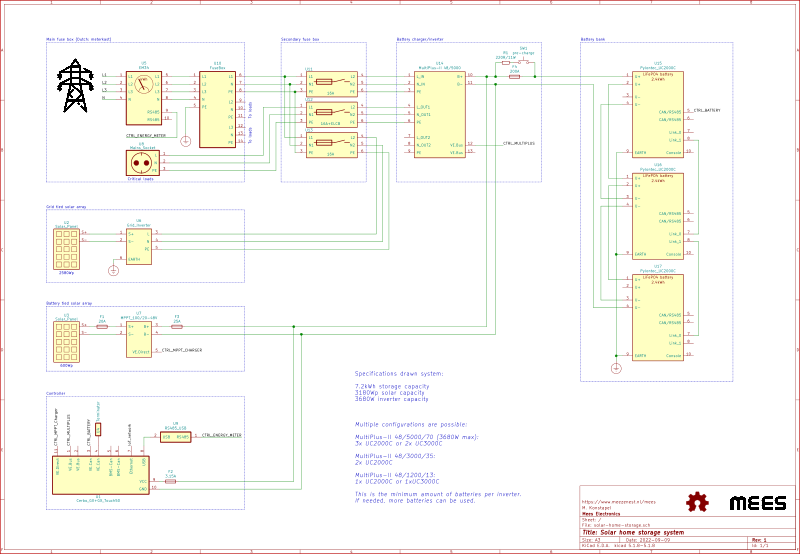Click the U16 Pylontec battery block

[x=658, y=216]
